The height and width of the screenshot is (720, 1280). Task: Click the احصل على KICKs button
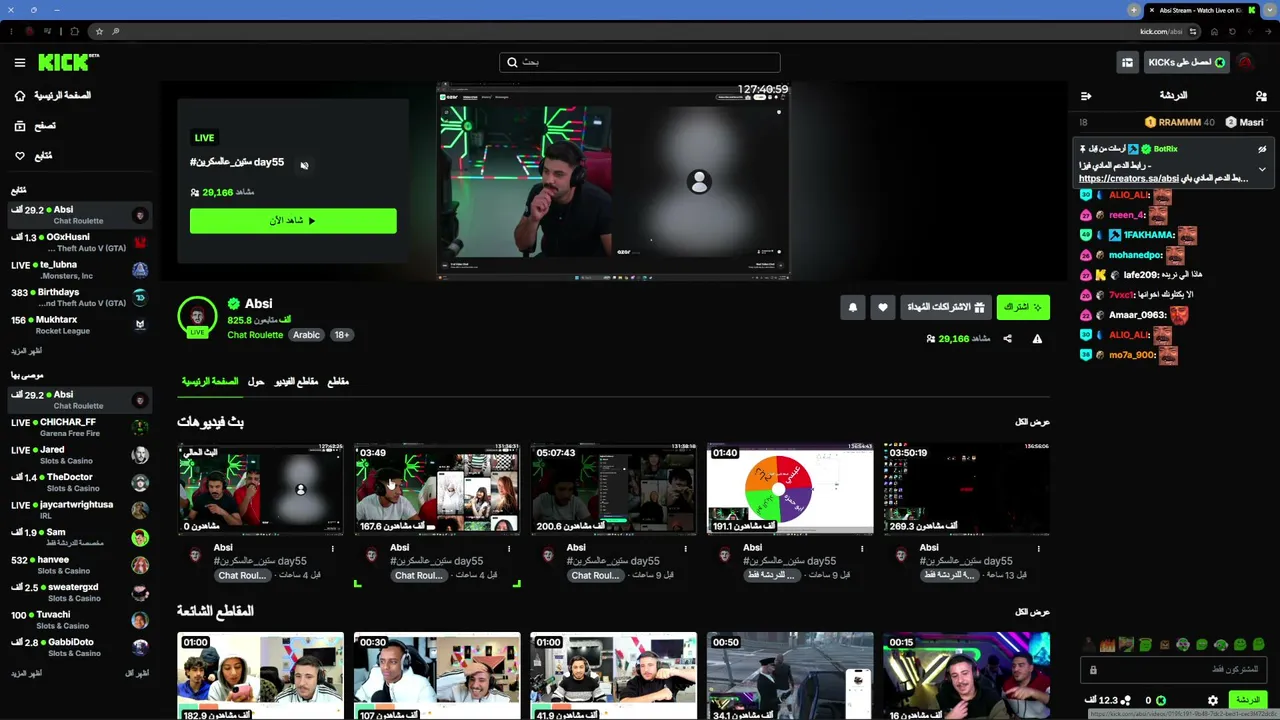point(1186,62)
